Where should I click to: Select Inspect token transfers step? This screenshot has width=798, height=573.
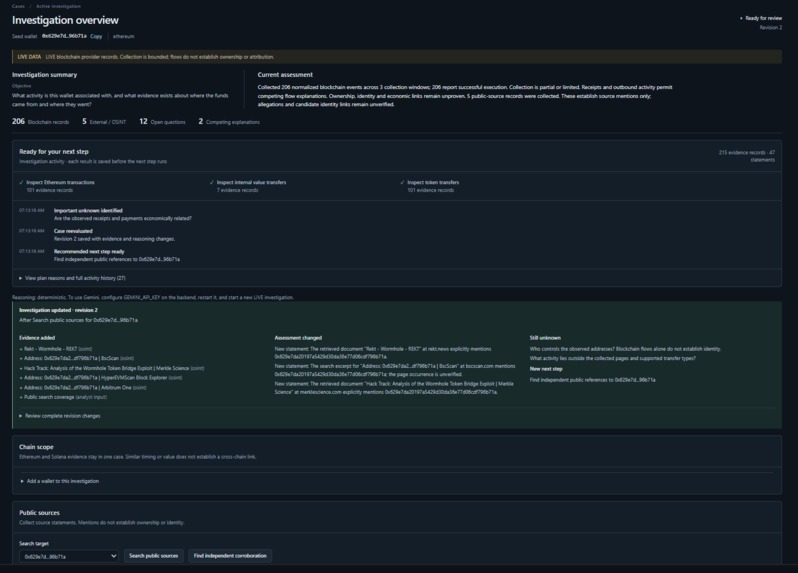[430, 186]
